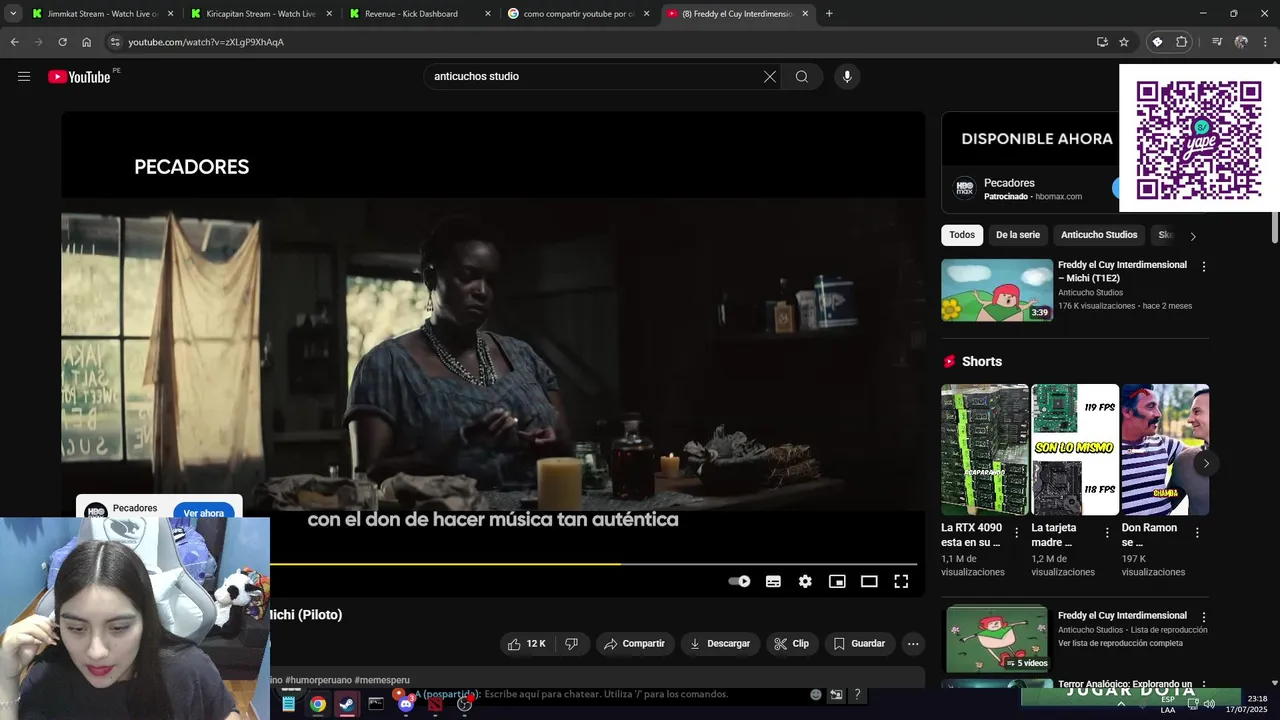Open the YouTube hamburger guide menu
Image resolution: width=1280 pixels, height=720 pixels.
click(24, 77)
